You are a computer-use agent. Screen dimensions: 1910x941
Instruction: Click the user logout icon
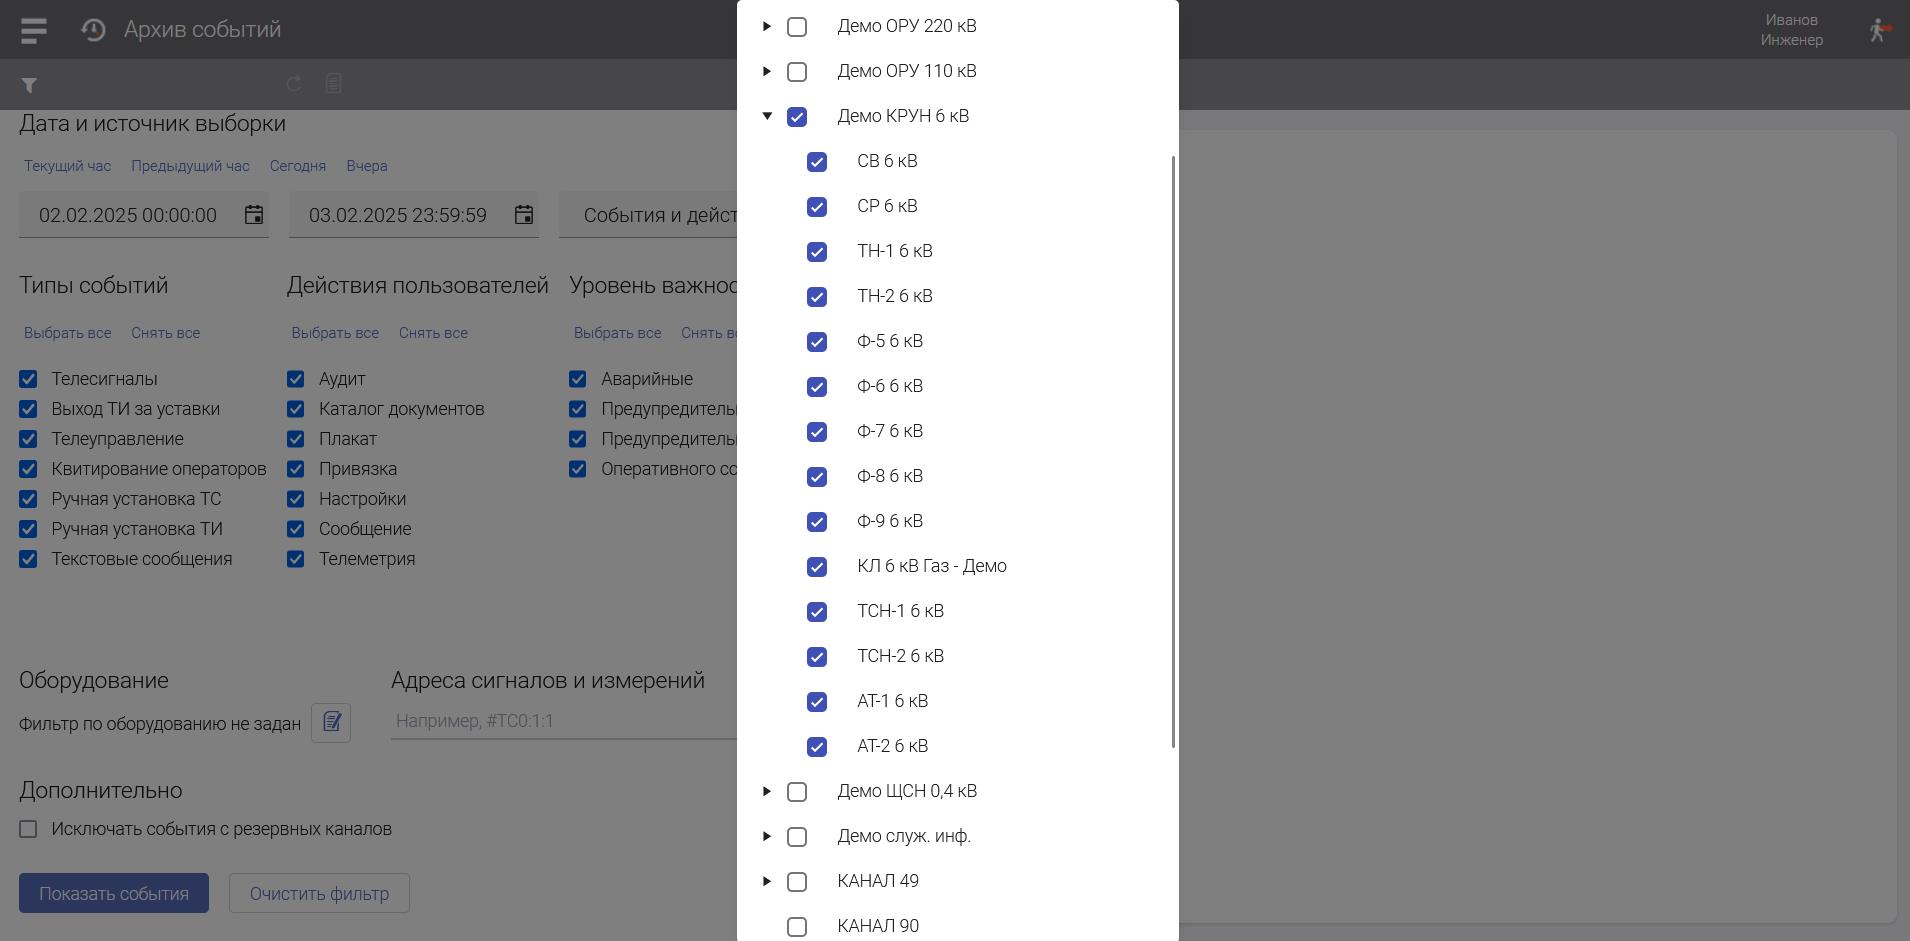click(x=1878, y=30)
